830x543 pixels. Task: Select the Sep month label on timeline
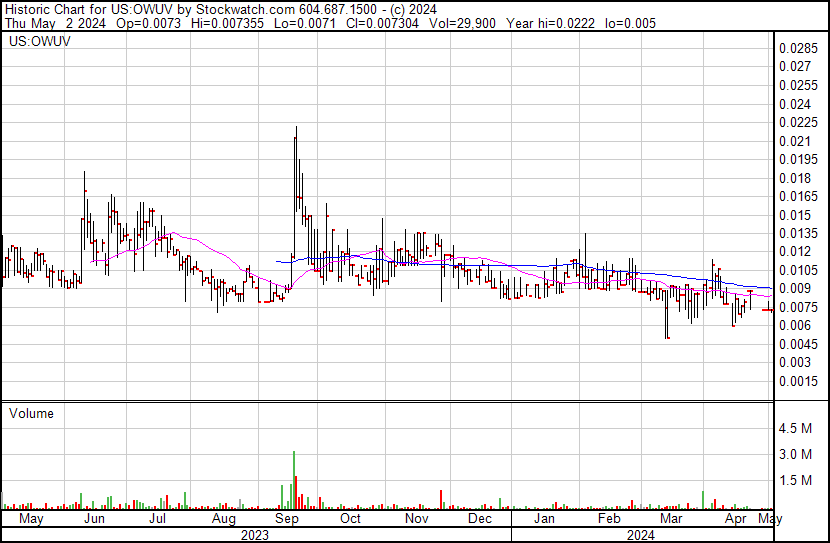tap(288, 520)
